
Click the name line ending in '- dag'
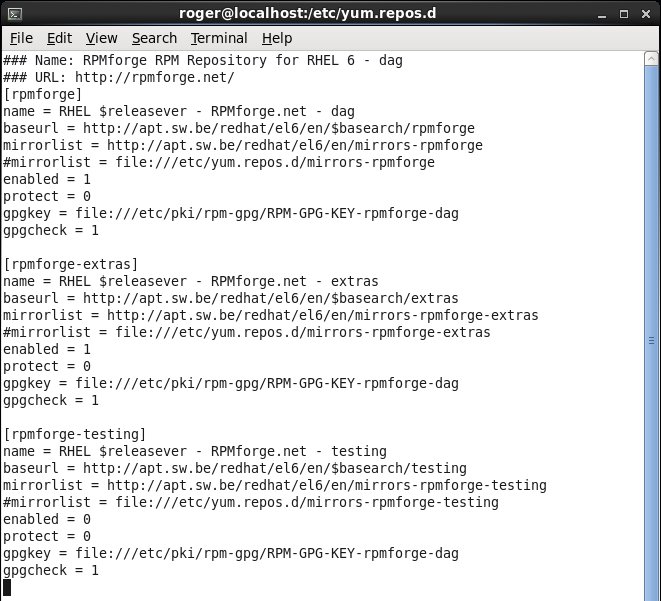[x=179, y=111]
